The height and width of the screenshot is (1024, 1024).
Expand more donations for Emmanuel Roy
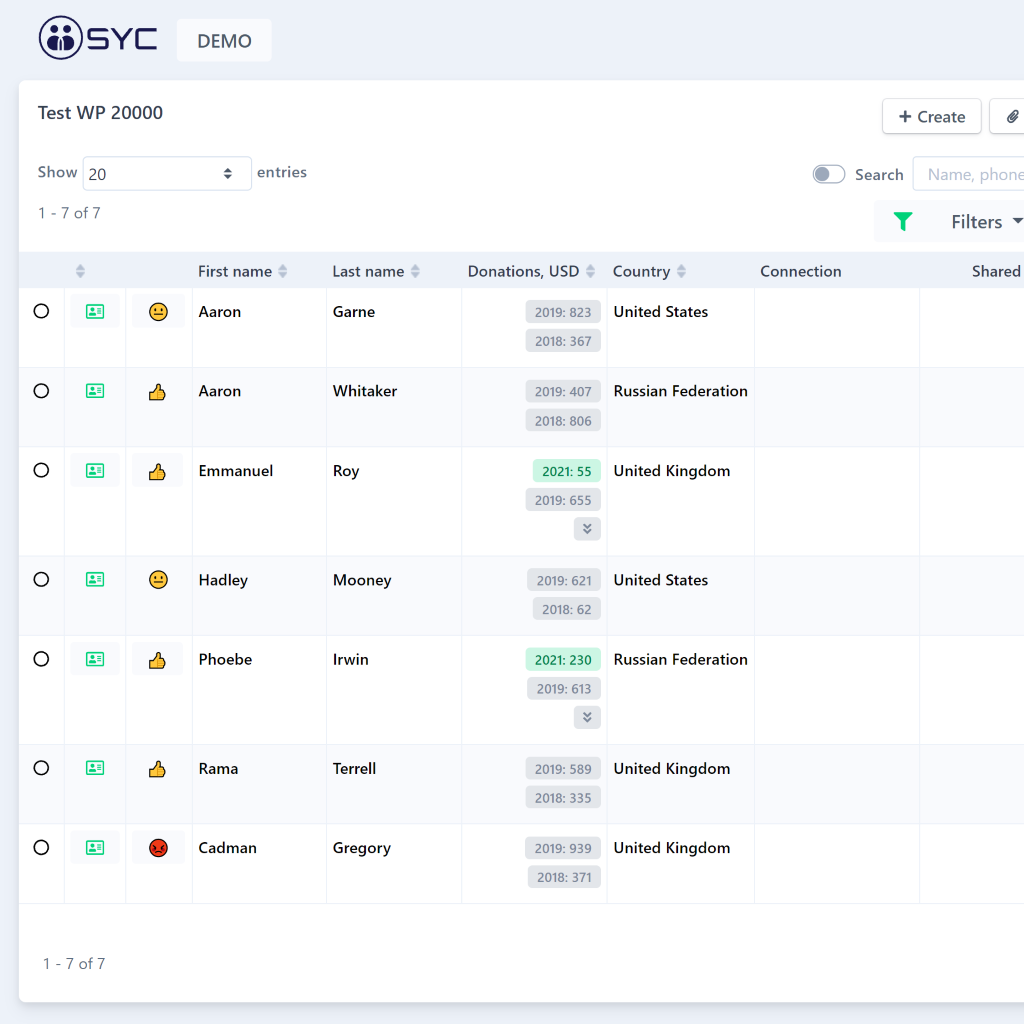(587, 529)
